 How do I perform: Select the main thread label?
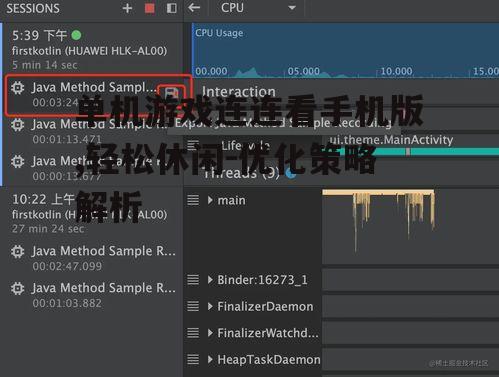(x=231, y=200)
